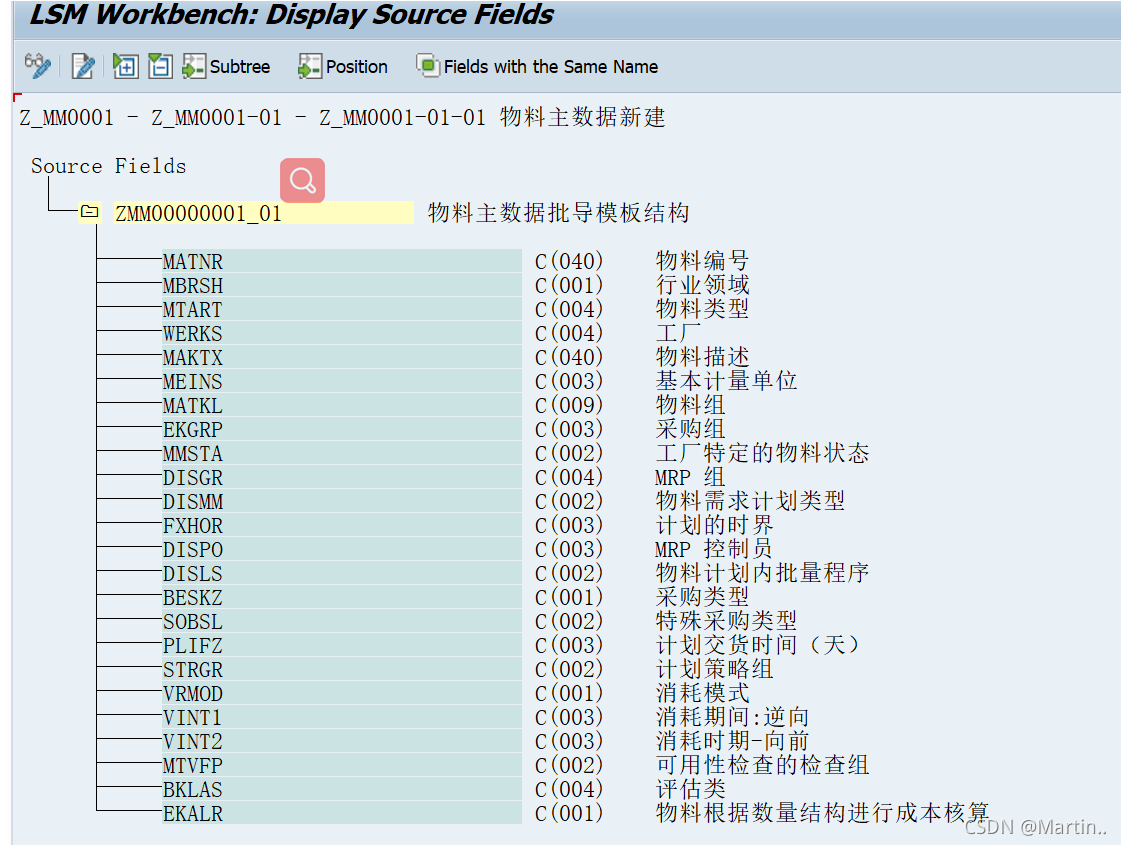Collapse the ZMM00000001_01 folder node

click(89, 212)
